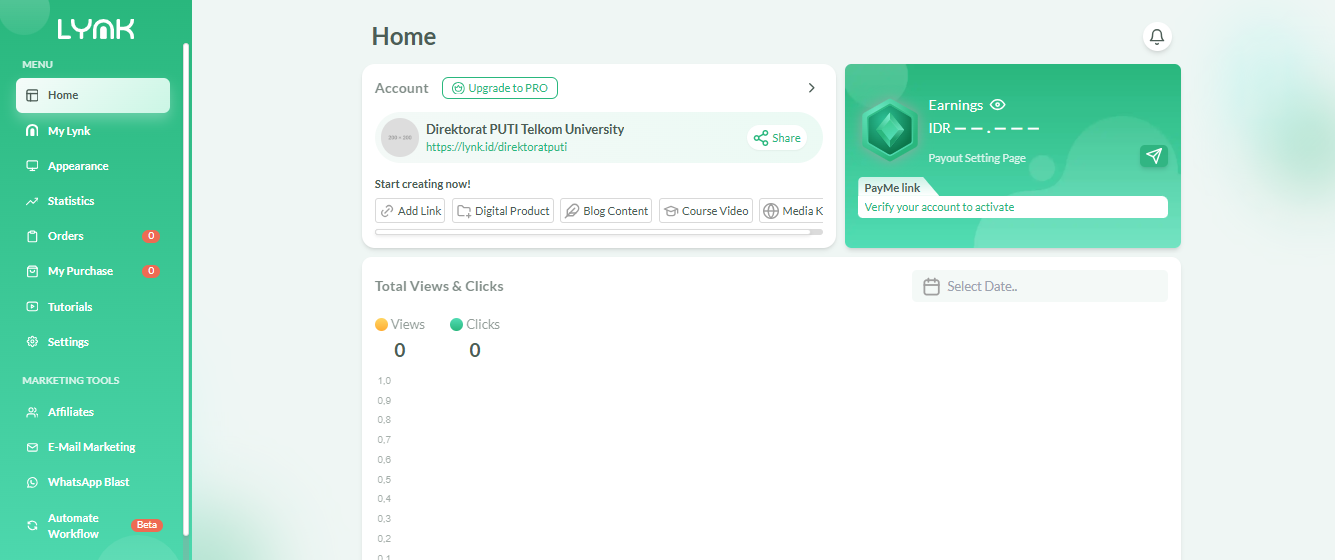Open the Settings gear menu item
Image resolution: width=1335 pixels, height=560 pixels.
68,342
